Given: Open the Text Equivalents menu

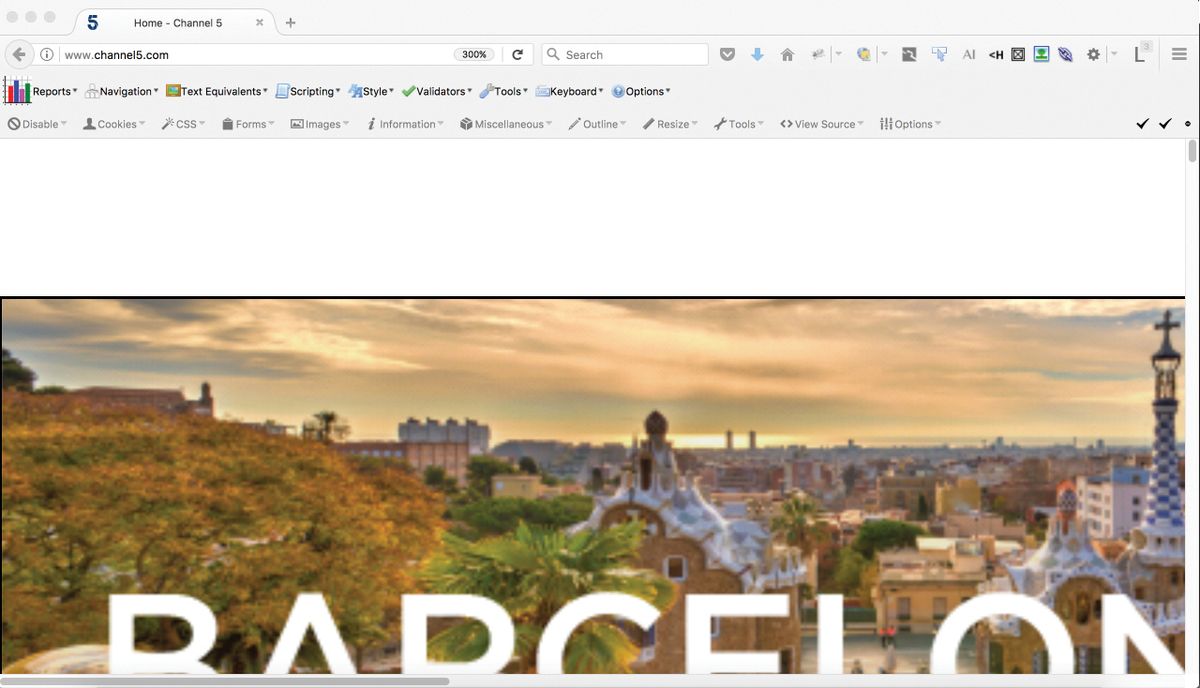Looking at the screenshot, I should click(x=216, y=91).
